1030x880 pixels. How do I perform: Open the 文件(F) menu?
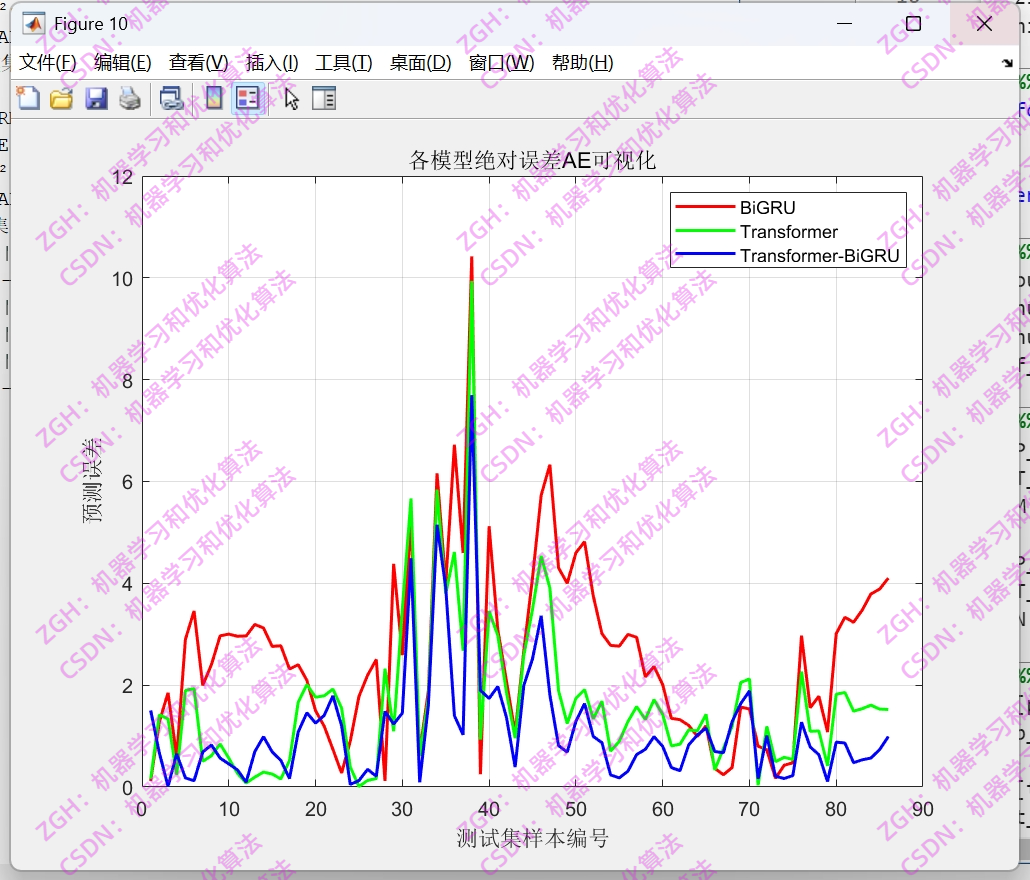[47, 62]
